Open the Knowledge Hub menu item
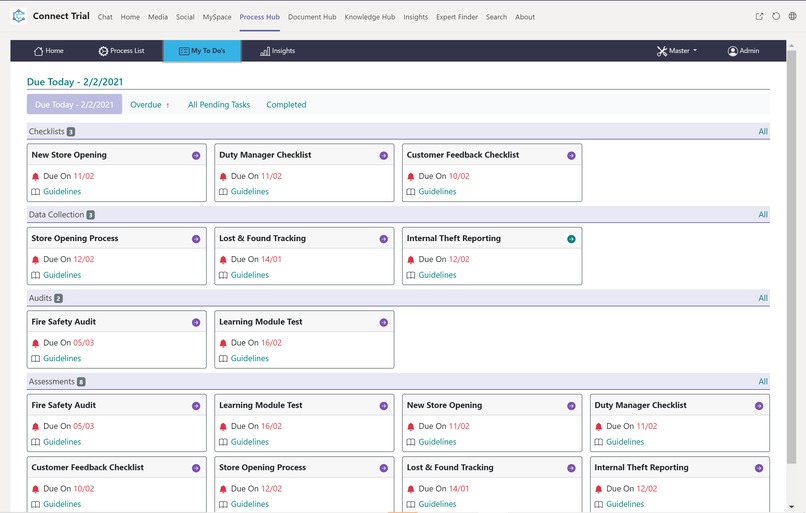Viewport: 806px width, 513px height. point(370,17)
